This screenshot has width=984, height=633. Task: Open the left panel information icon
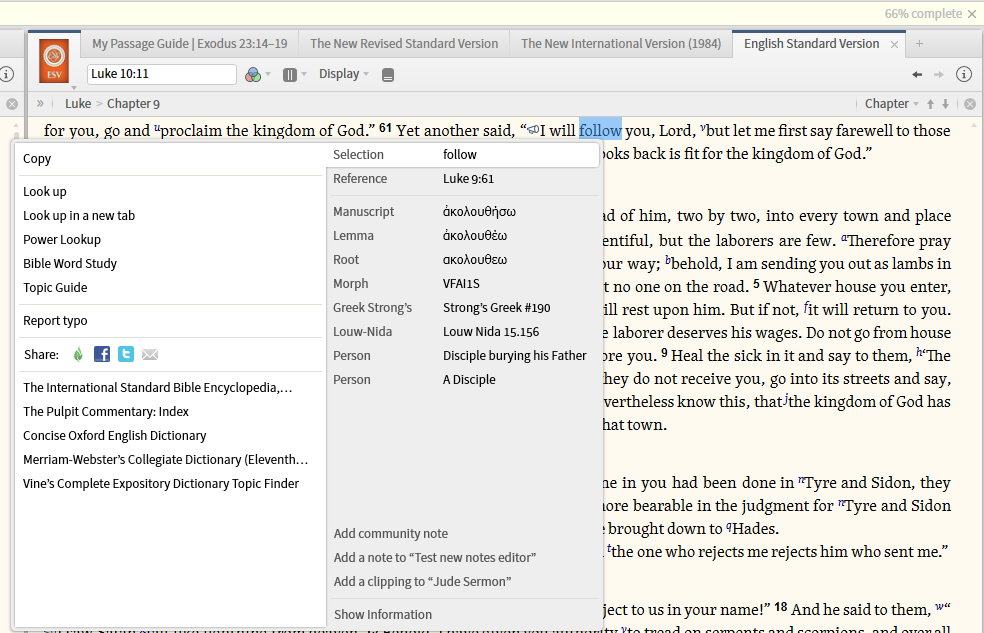[x=6, y=74]
